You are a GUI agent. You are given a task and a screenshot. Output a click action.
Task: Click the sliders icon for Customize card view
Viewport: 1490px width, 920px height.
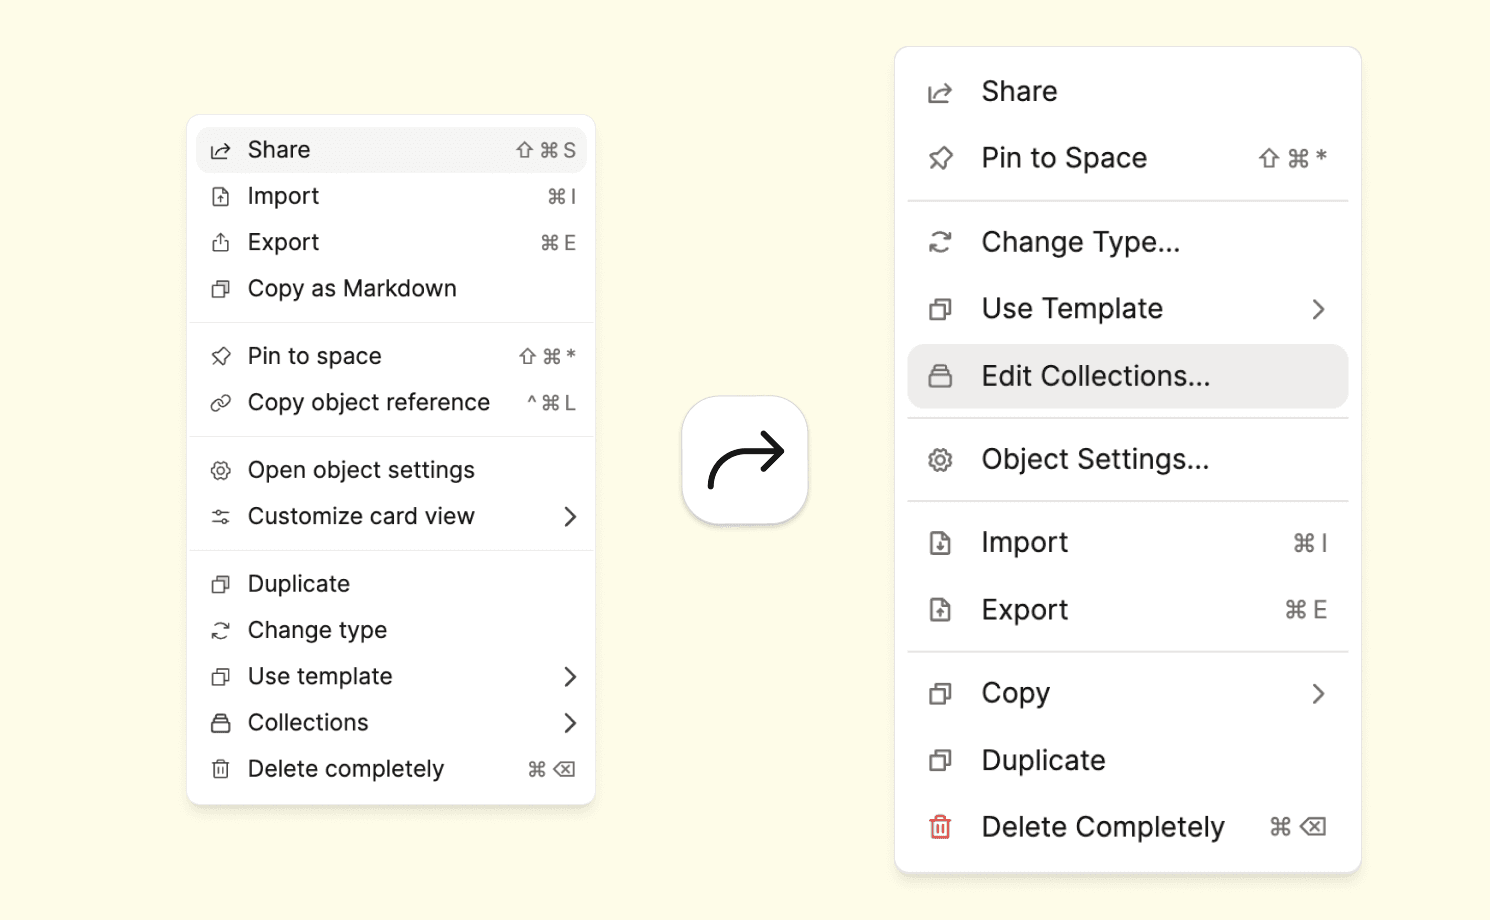[221, 517]
